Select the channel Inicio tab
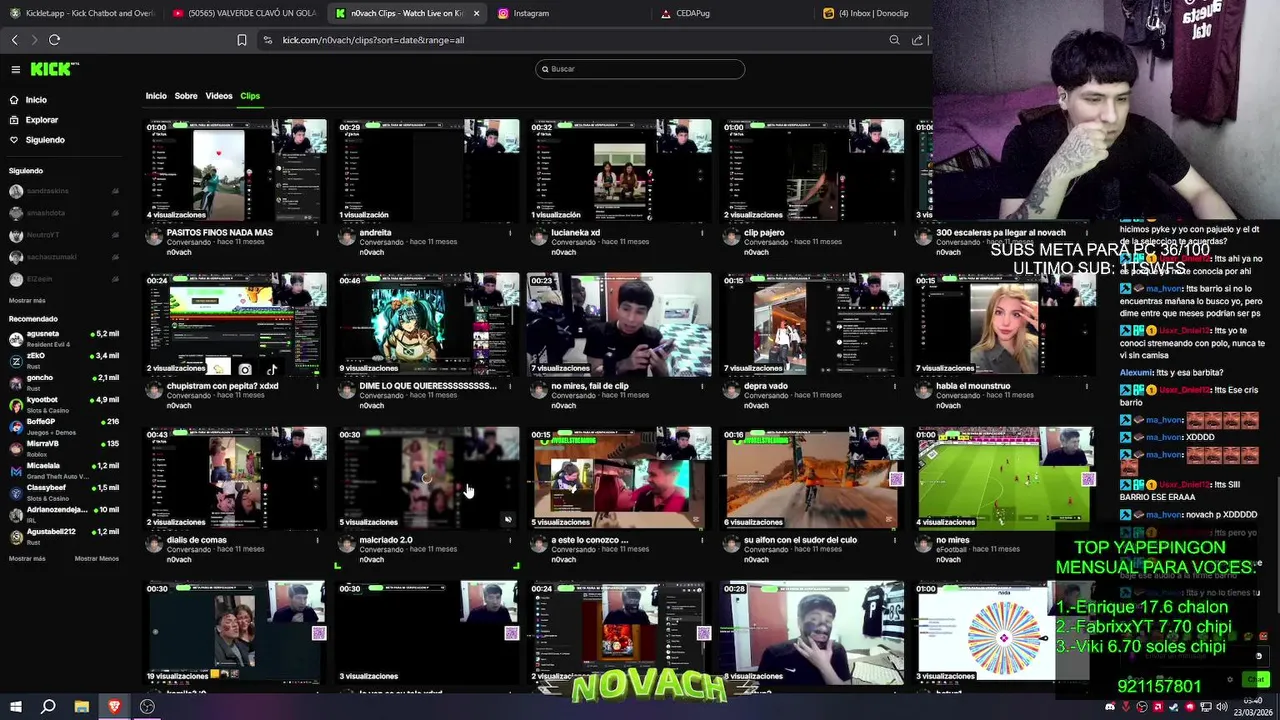Image resolution: width=1280 pixels, height=720 pixels. [156, 96]
